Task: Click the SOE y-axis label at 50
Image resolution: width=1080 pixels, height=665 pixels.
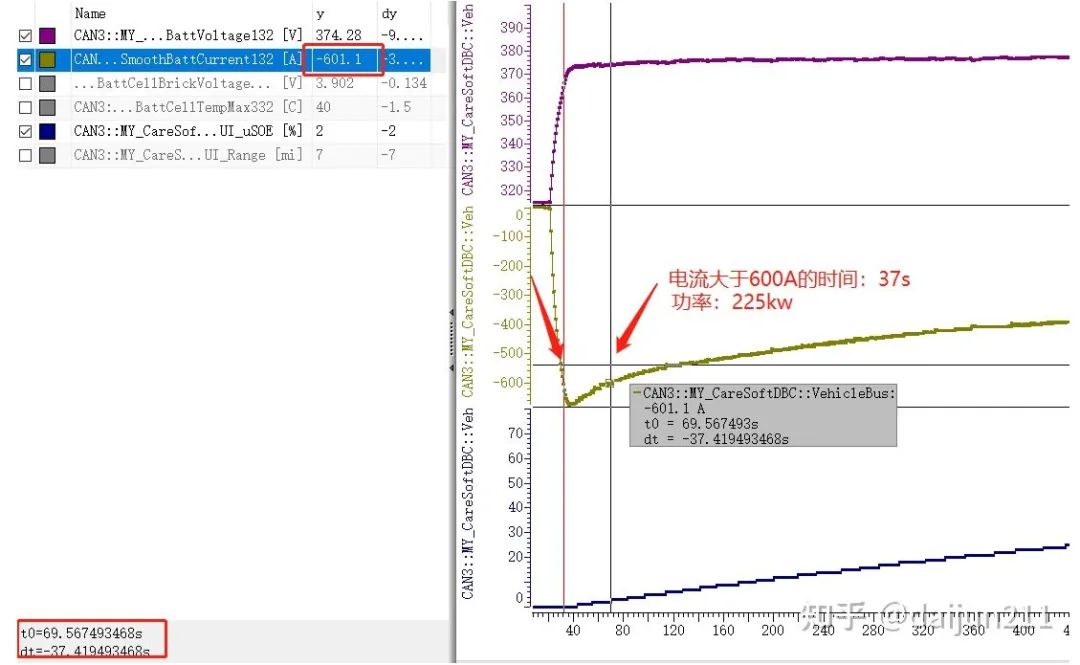Action: pyautogui.click(x=515, y=482)
